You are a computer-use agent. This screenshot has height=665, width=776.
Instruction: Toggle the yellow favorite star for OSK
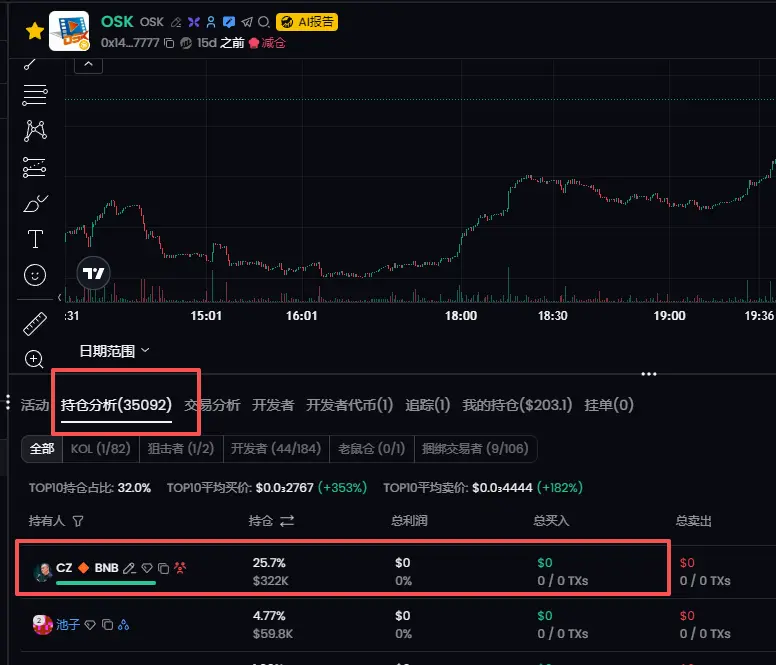pos(35,31)
